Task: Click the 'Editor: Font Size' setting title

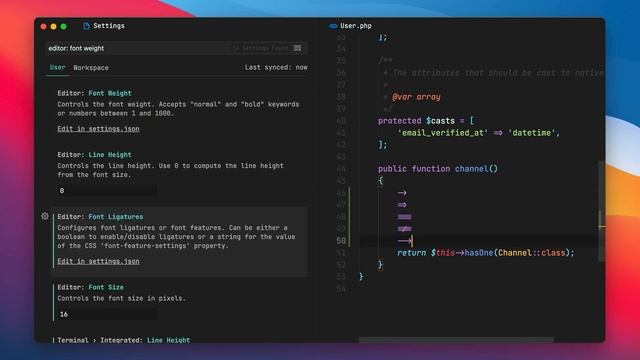Action: click(91, 287)
